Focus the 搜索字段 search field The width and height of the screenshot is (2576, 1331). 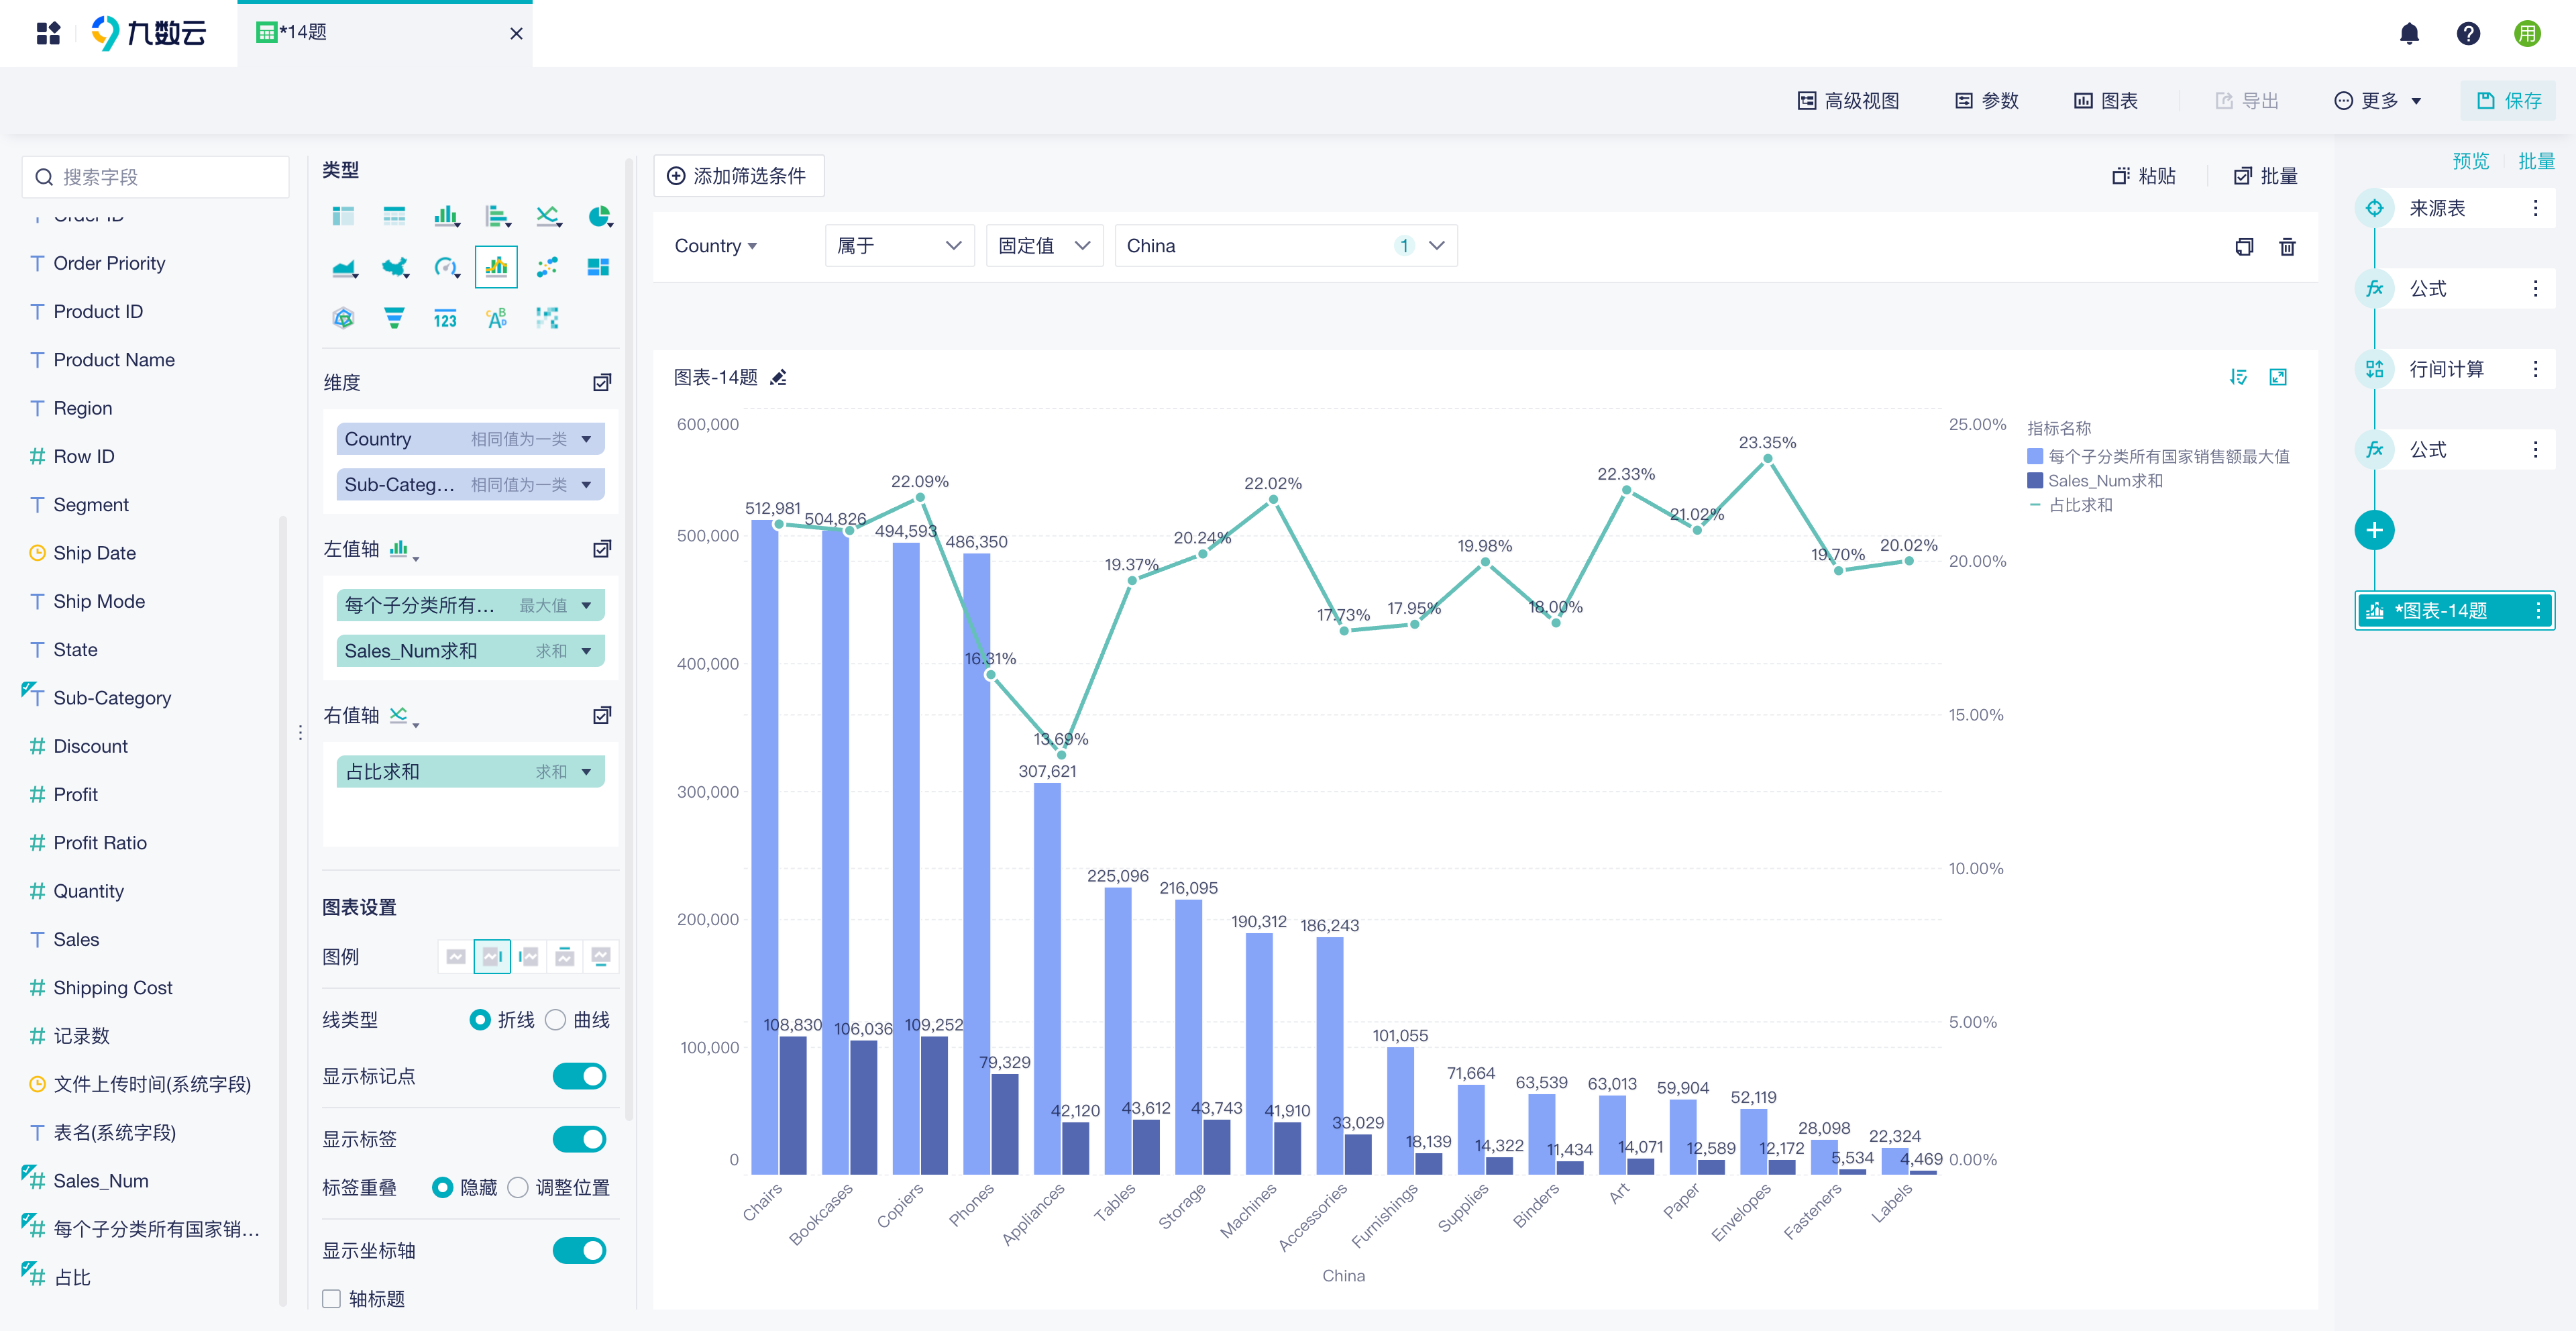(x=156, y=177)
